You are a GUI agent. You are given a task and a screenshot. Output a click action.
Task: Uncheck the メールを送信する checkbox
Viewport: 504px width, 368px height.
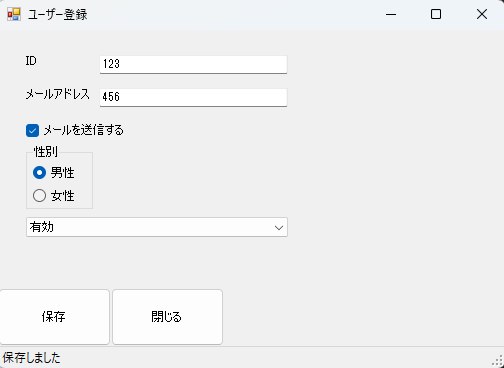32,130
